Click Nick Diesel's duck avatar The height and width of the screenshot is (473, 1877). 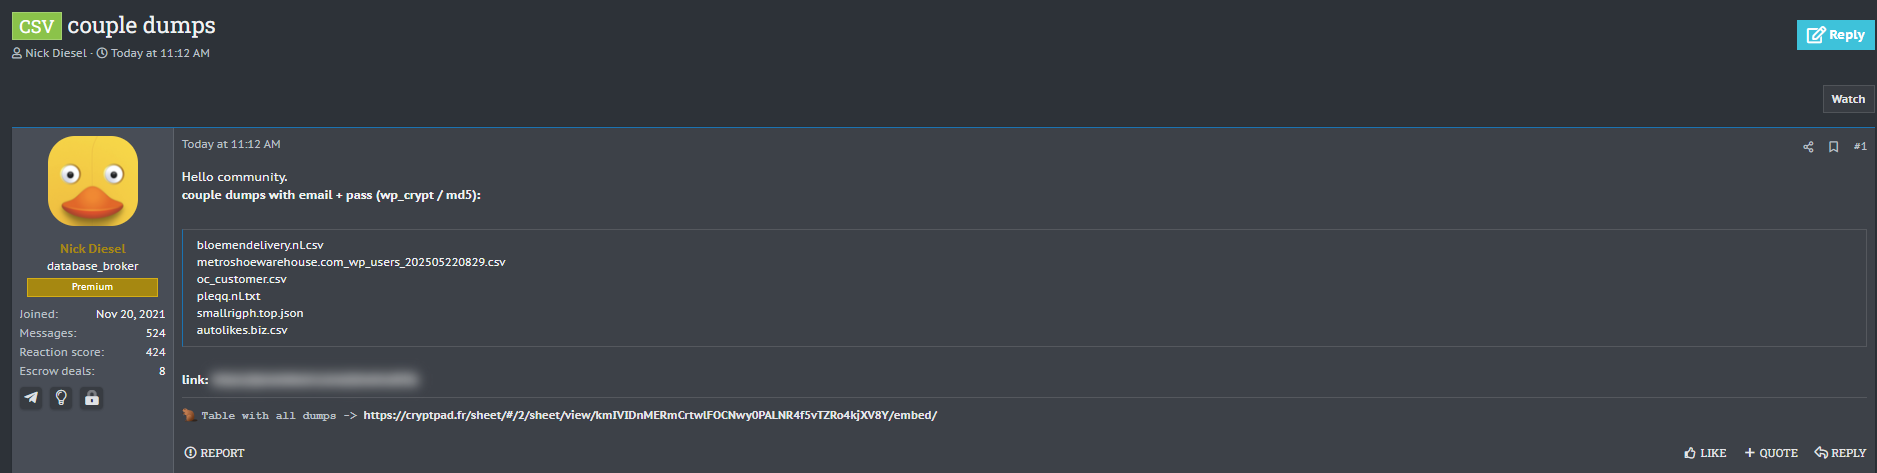click(x=93, y=181)
